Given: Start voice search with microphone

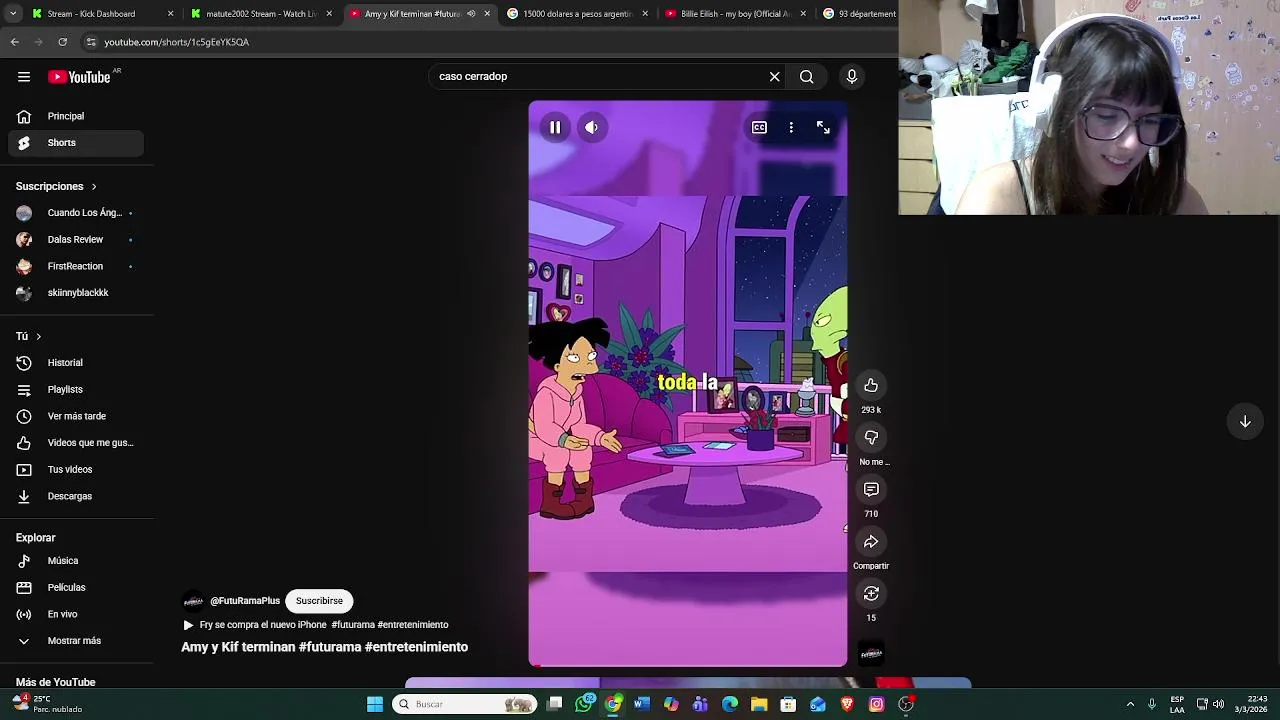Looking at the screenshot, I should click(x=852, y=77).
